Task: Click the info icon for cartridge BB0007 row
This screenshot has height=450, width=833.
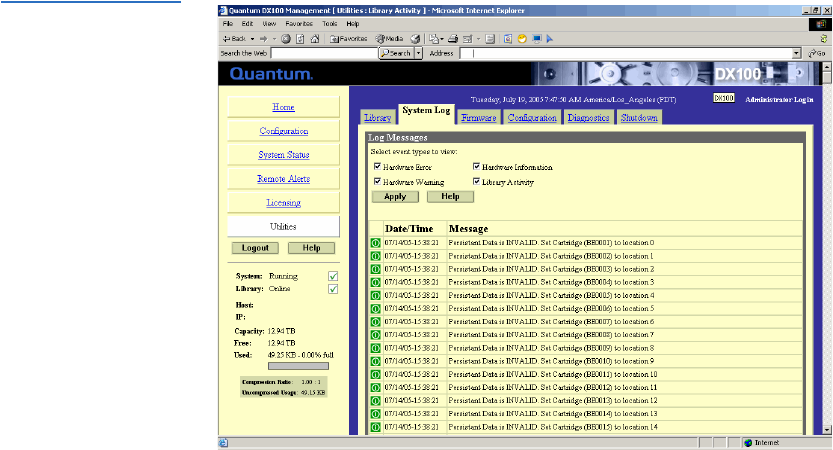Action: coord(376,322)
